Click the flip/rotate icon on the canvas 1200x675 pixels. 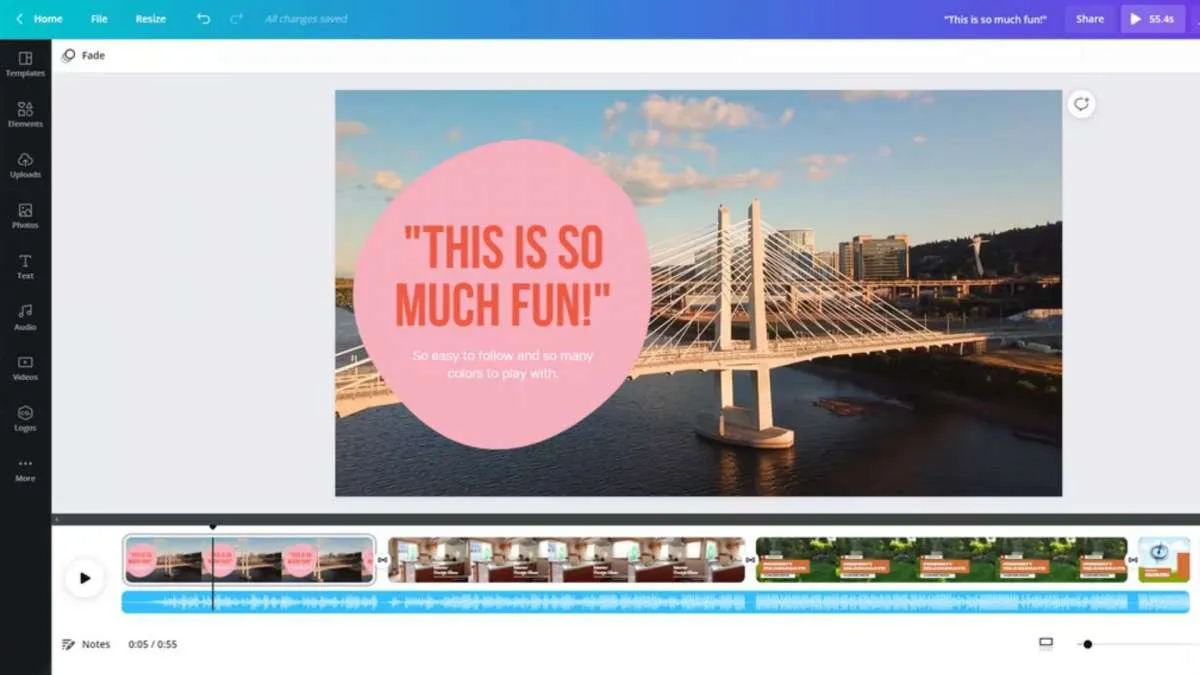point(1080,103)
